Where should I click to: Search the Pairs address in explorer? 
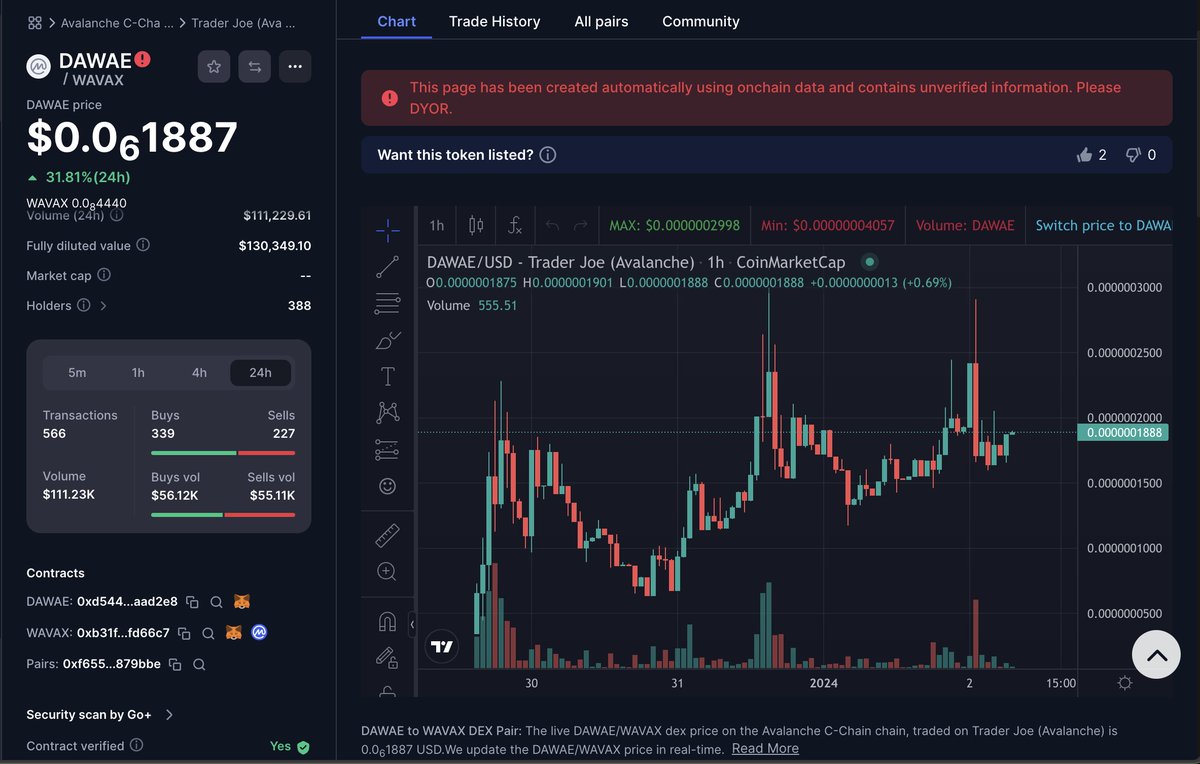(199, 664)
